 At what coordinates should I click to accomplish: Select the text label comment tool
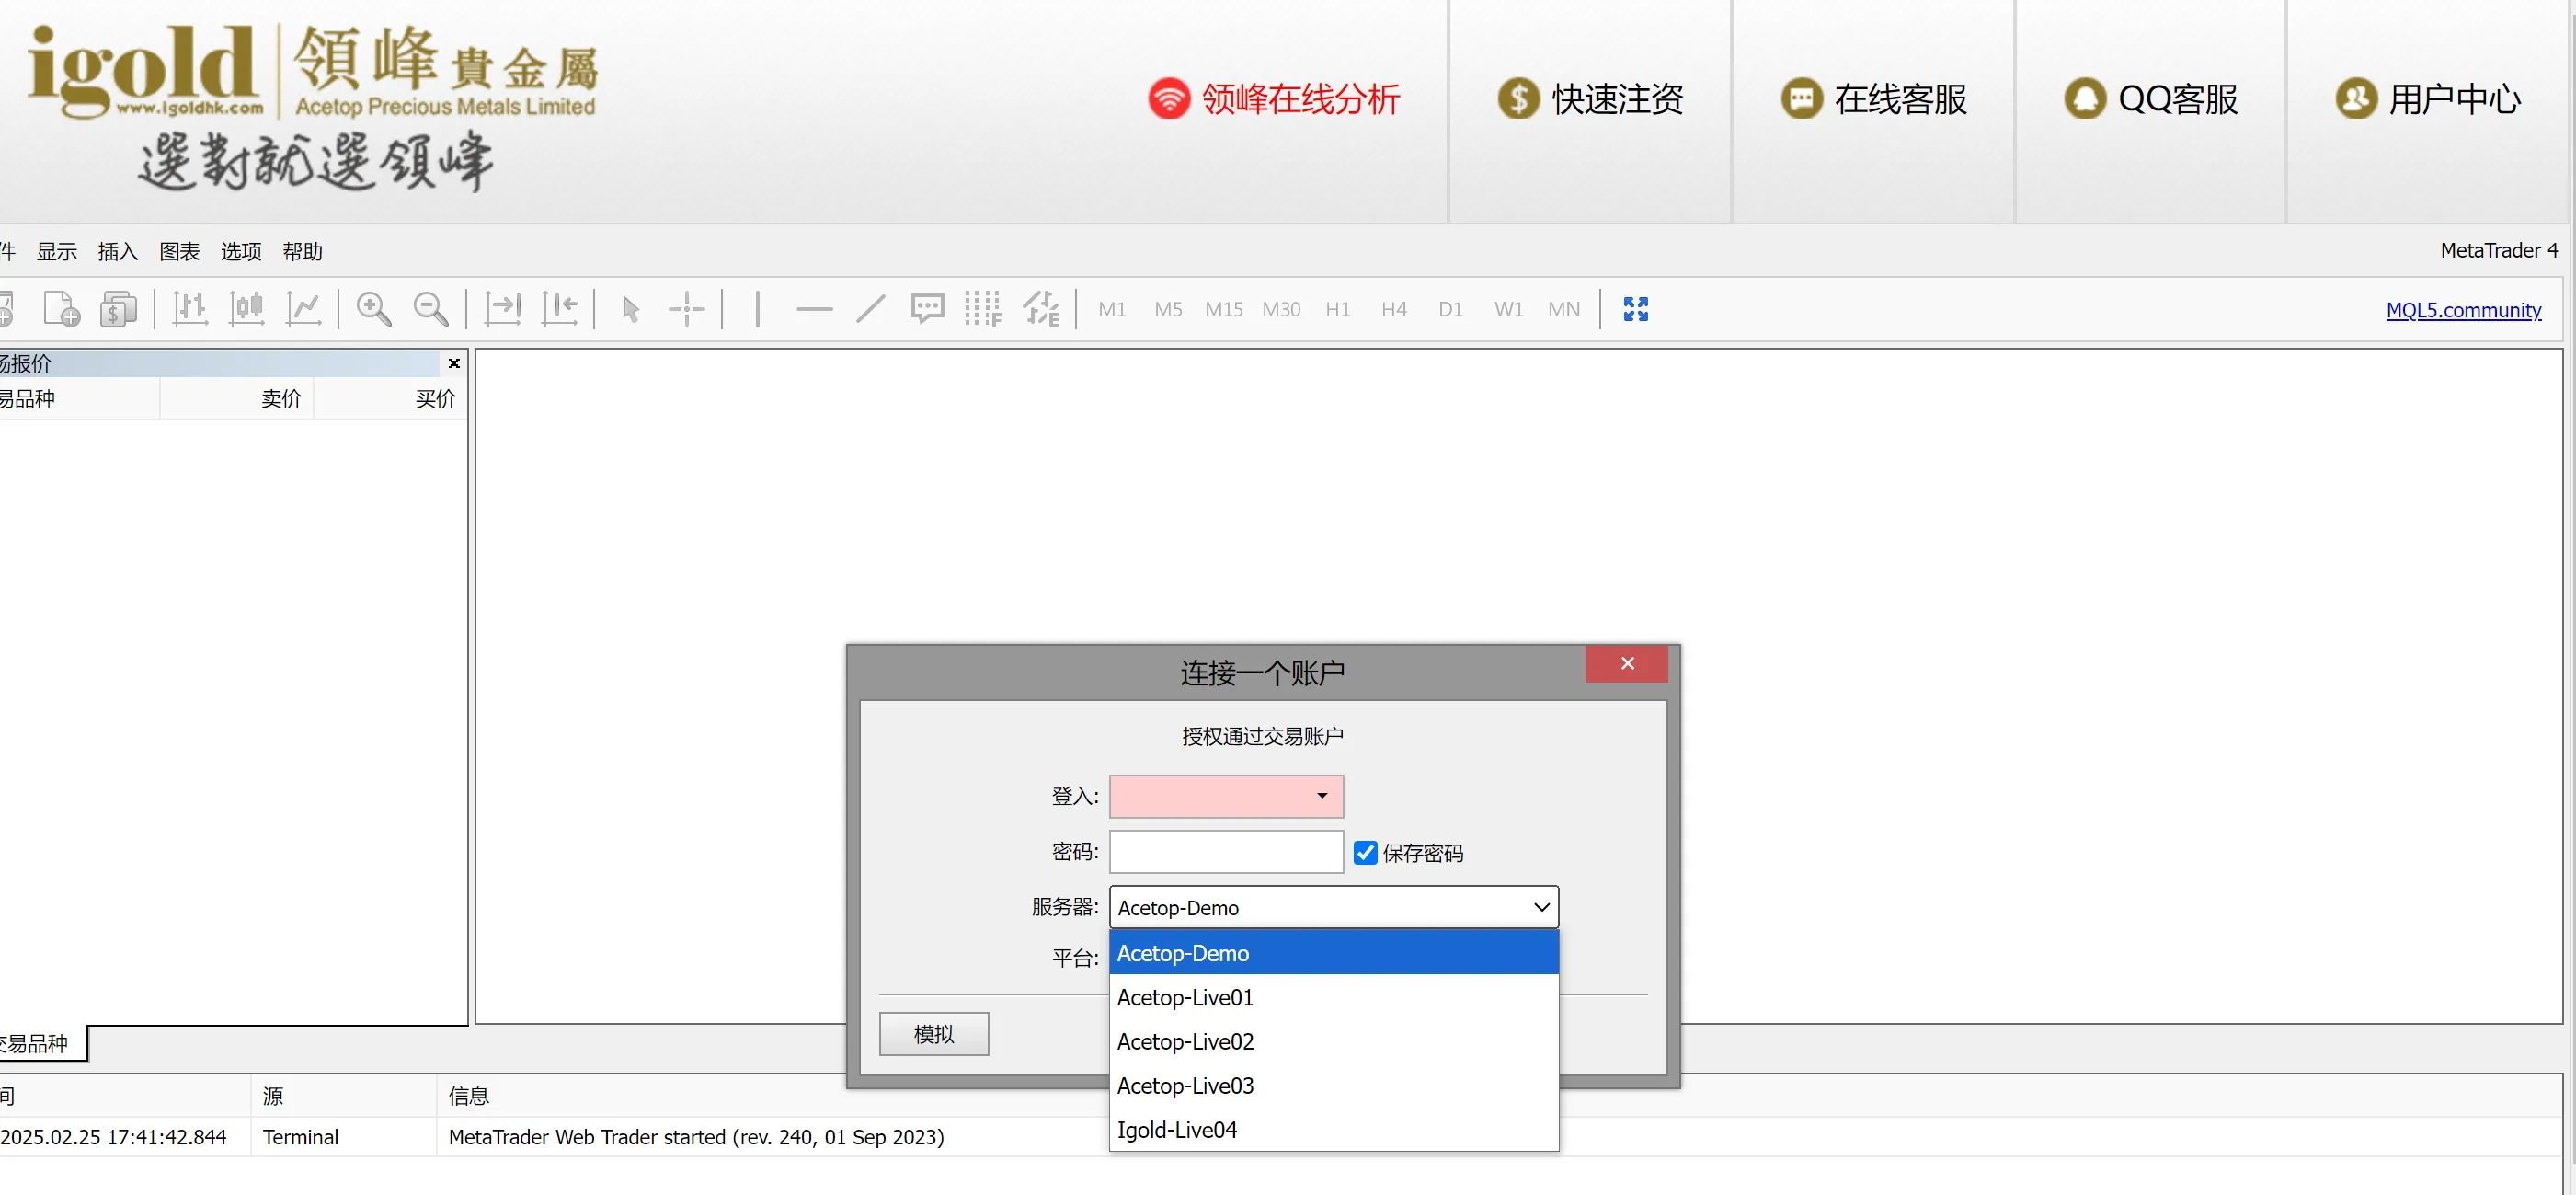[927, 309]
